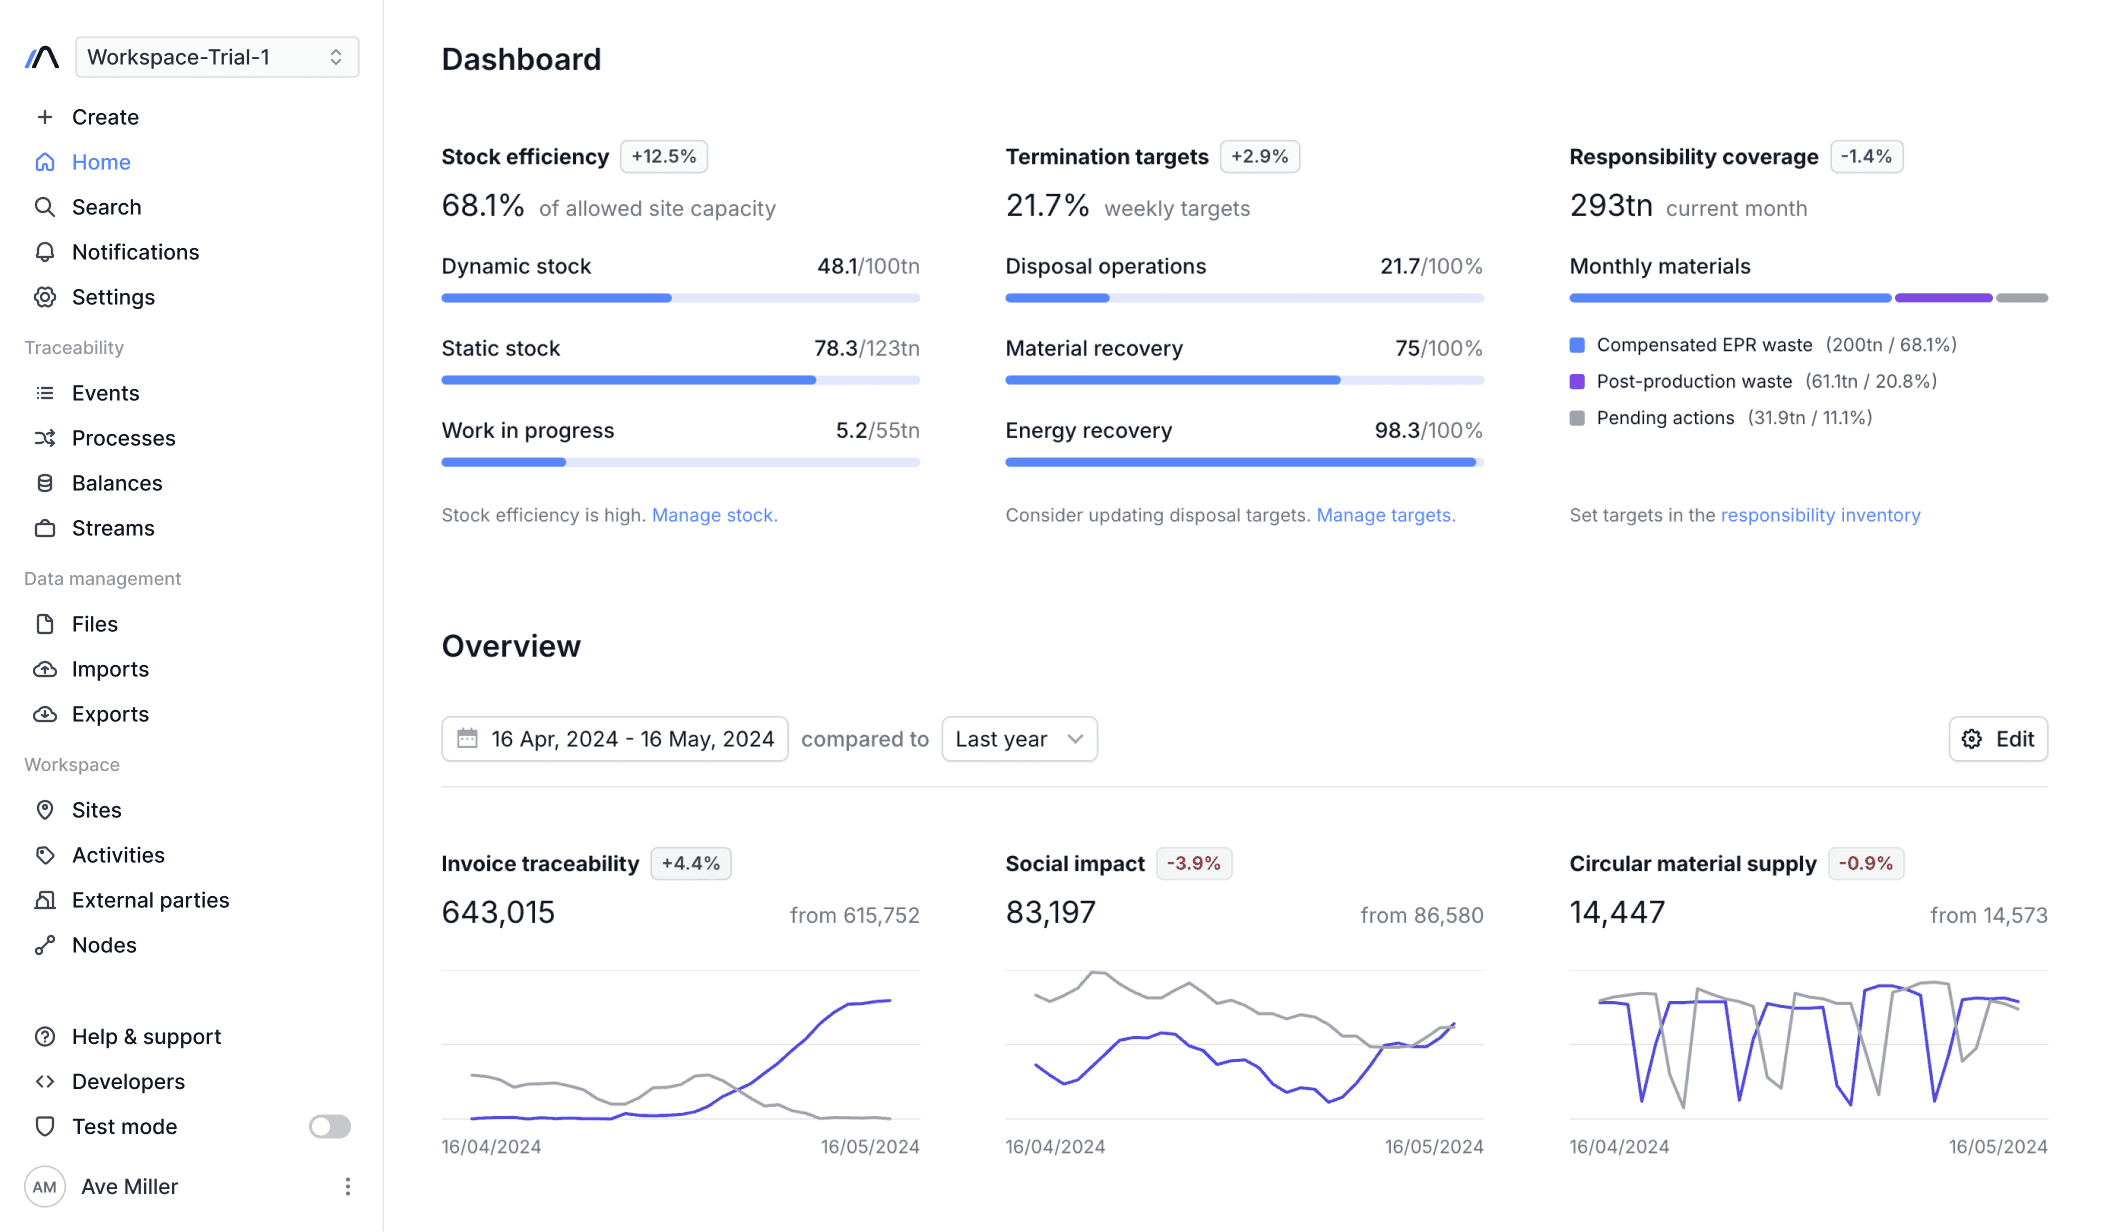Open the responsibility inventory link

tap(1820, 515)
